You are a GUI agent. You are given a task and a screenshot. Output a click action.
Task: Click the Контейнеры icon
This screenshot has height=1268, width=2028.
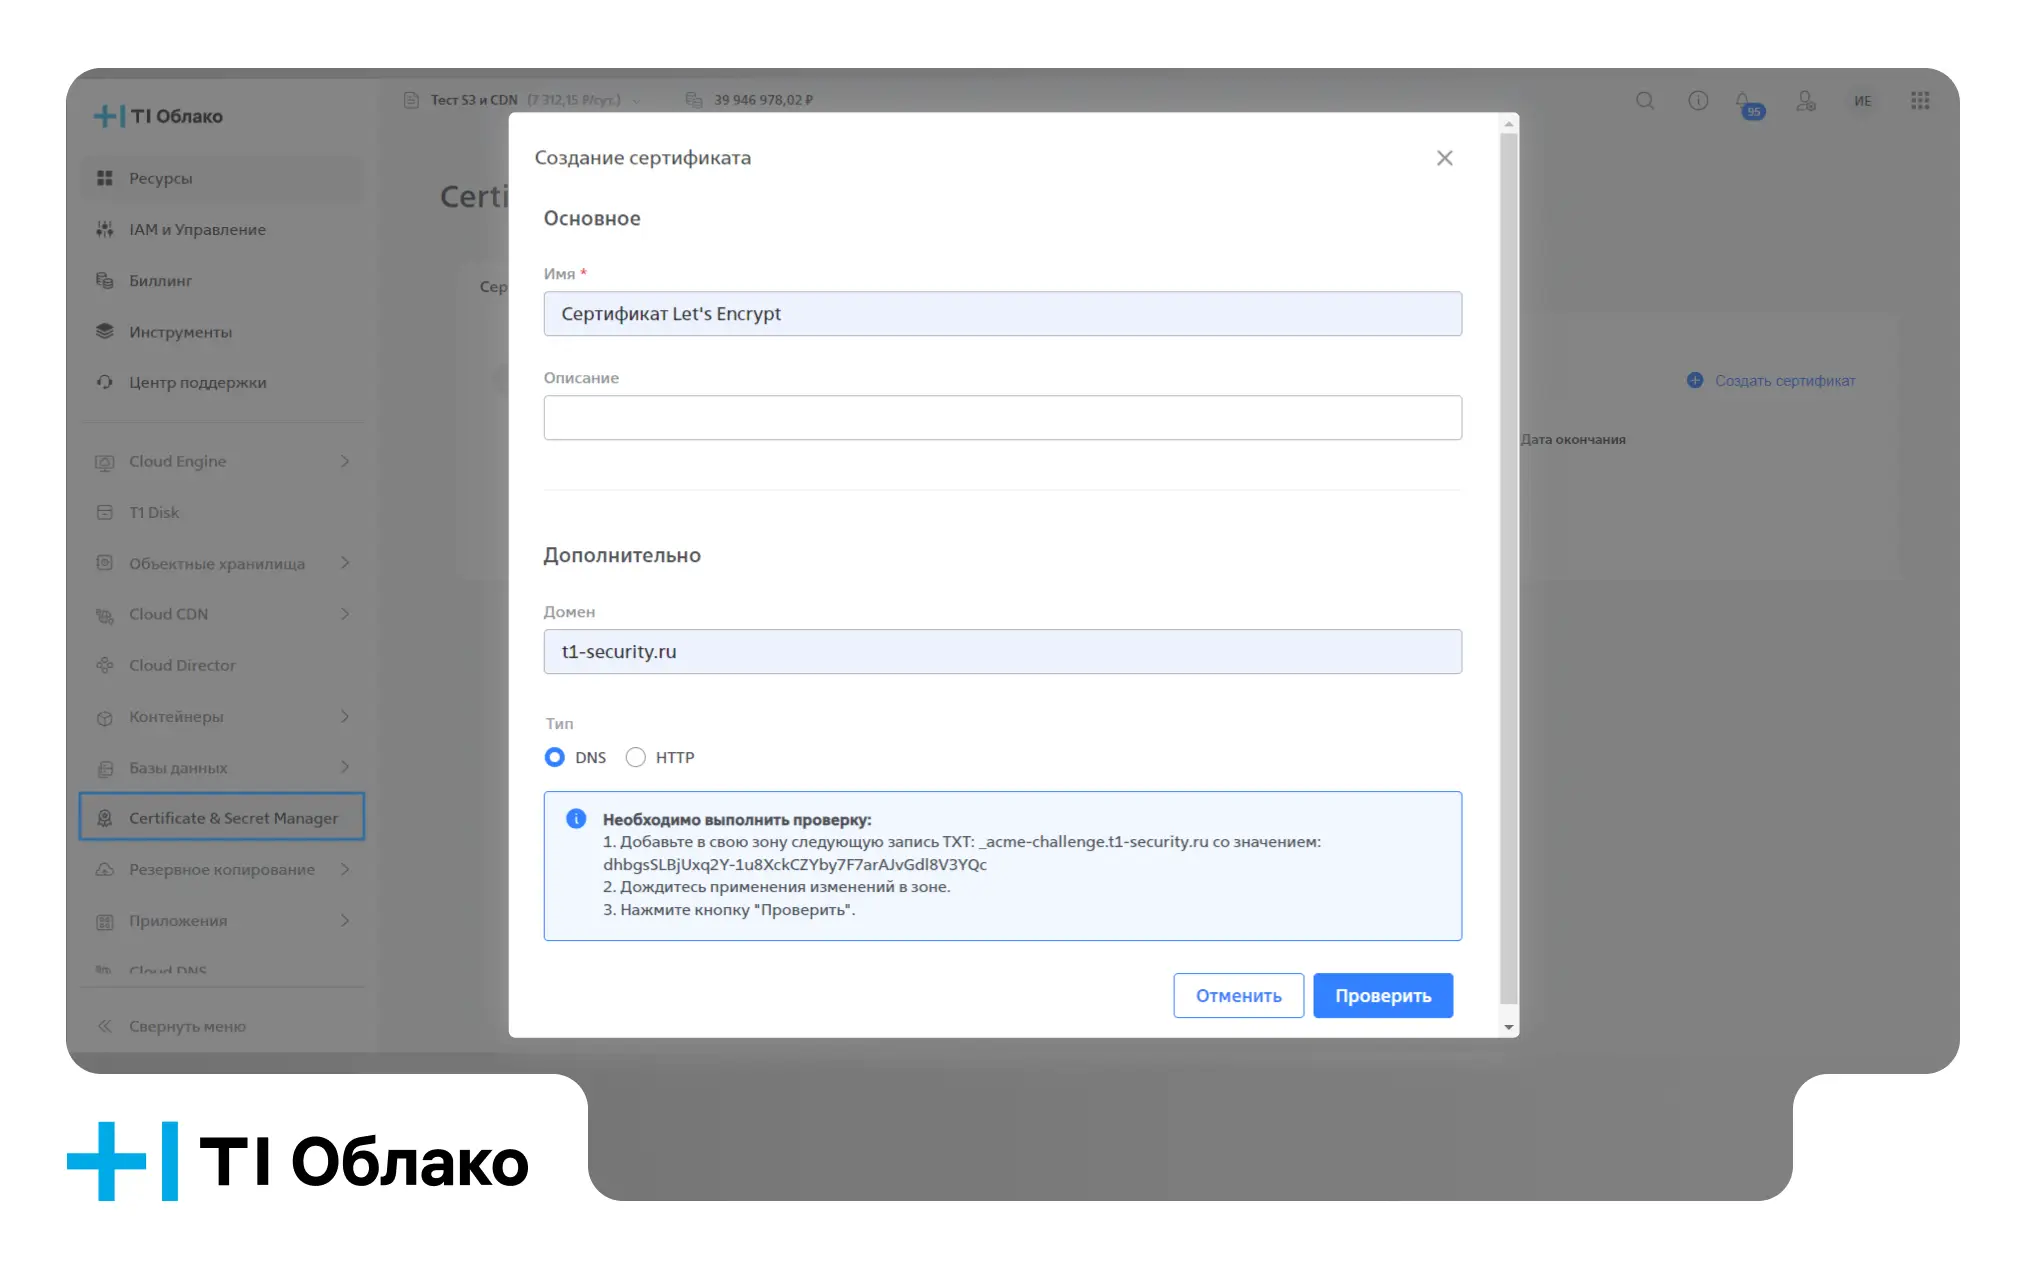coord(104,717)
